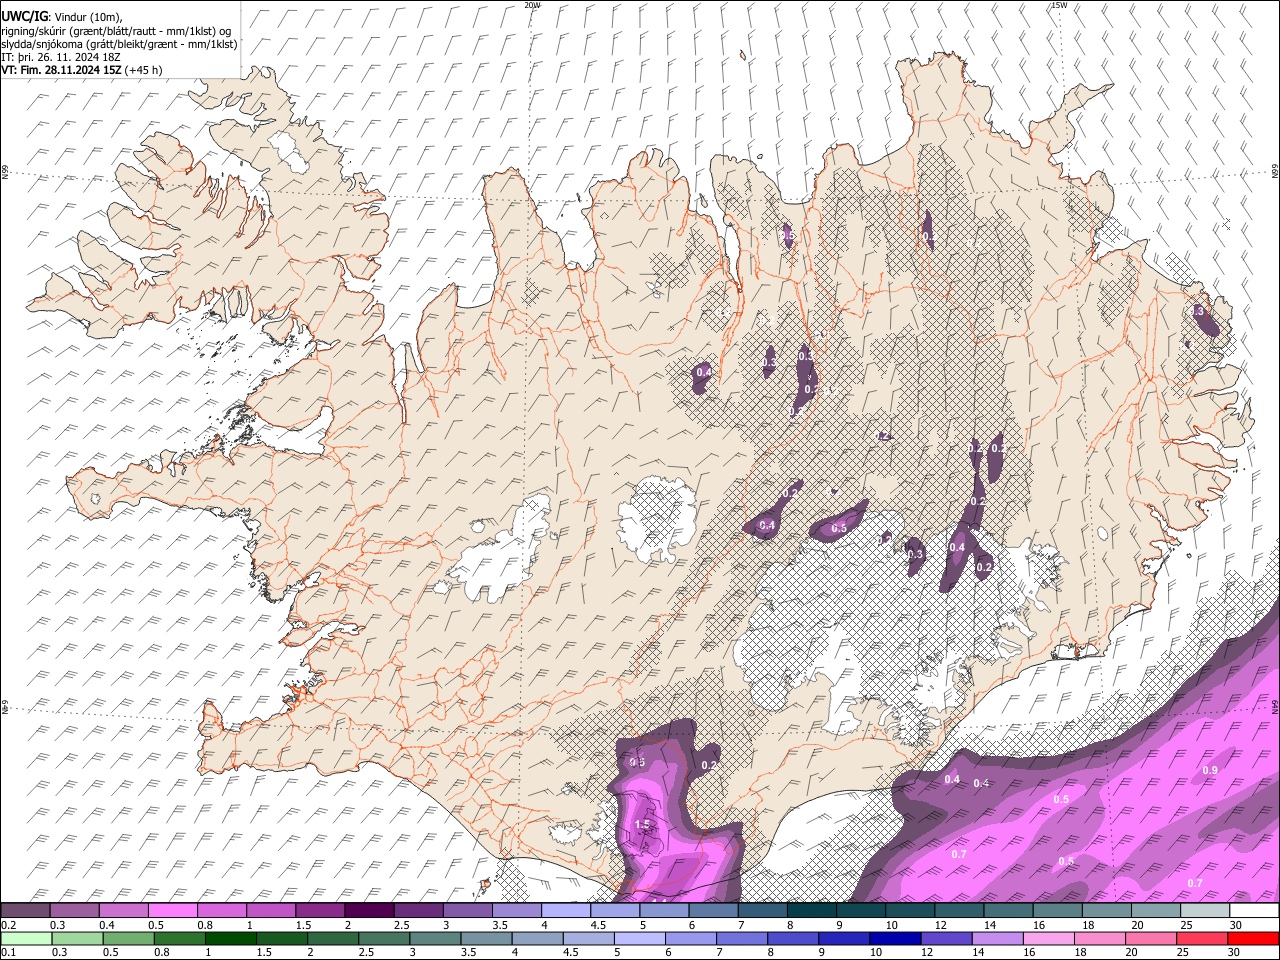Viewport: 1280px width, 960px height.
Task: Click the 2–2.5 green swatch in bottom row
Action: tap(332, 938)
